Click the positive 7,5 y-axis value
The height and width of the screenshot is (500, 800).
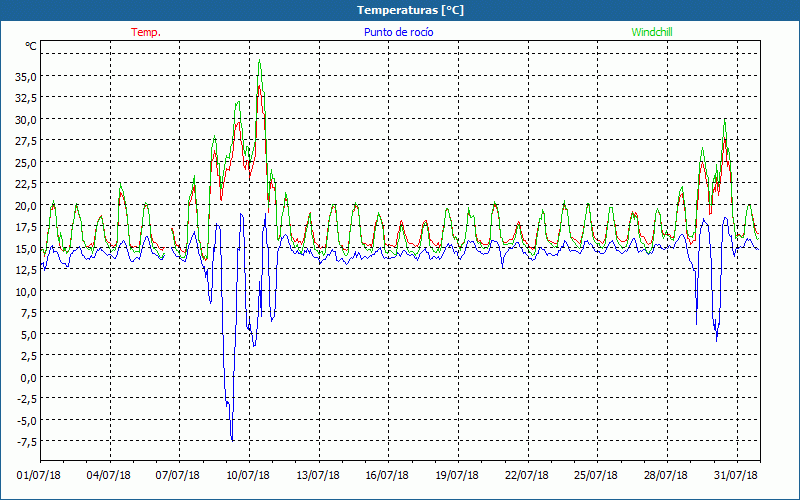[28, 313]
